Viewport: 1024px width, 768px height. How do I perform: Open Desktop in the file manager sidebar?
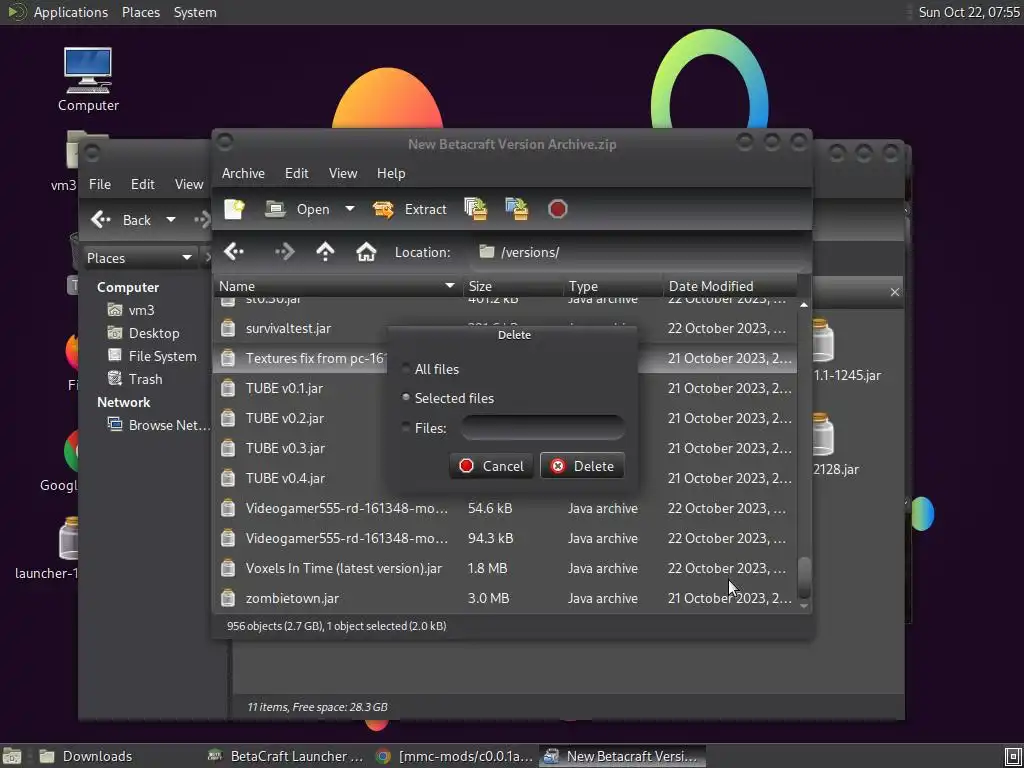tap(153, 333)
